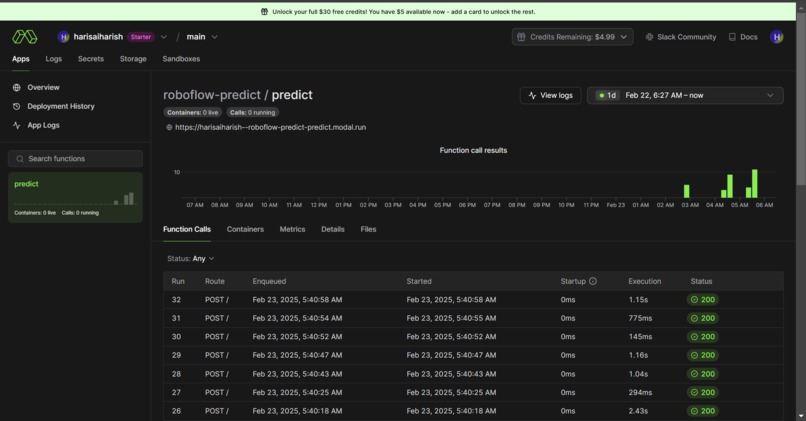This screenshot has width=806, height=421.
Task: Open run 30 row
Action: click(x=473, y=337)
